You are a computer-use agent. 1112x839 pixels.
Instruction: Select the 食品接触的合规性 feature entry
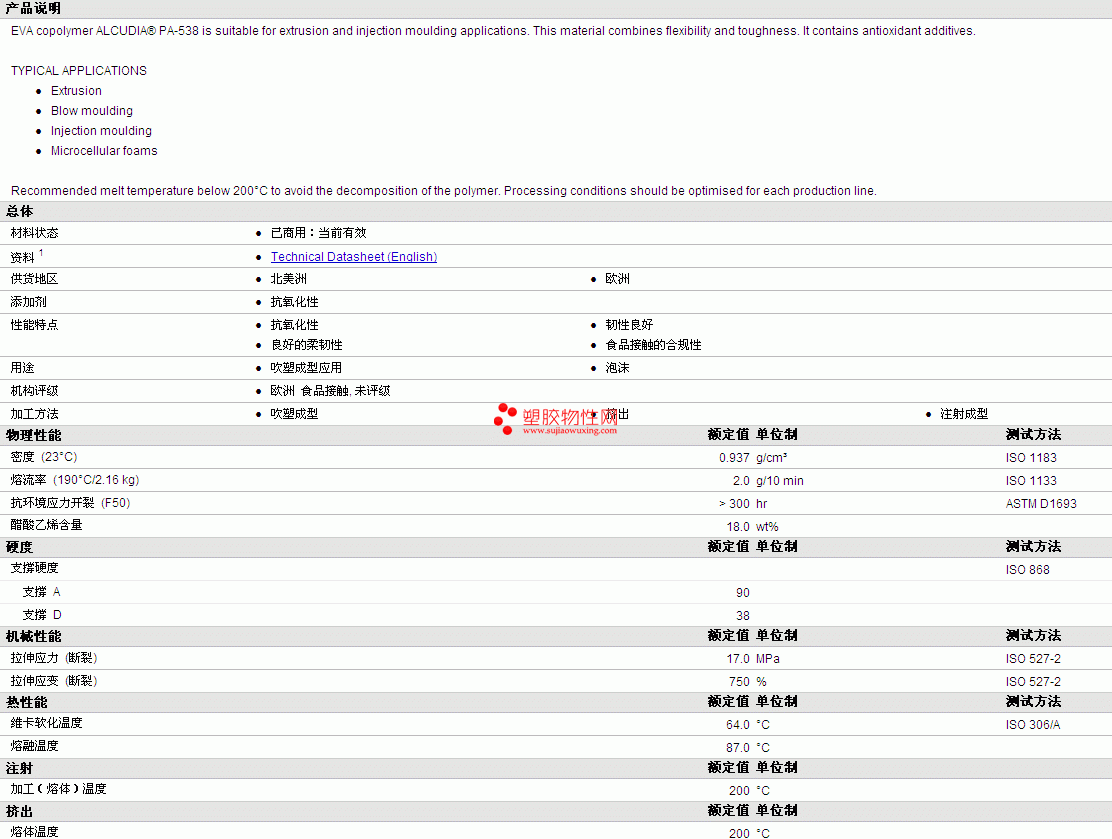coord(653,345)
